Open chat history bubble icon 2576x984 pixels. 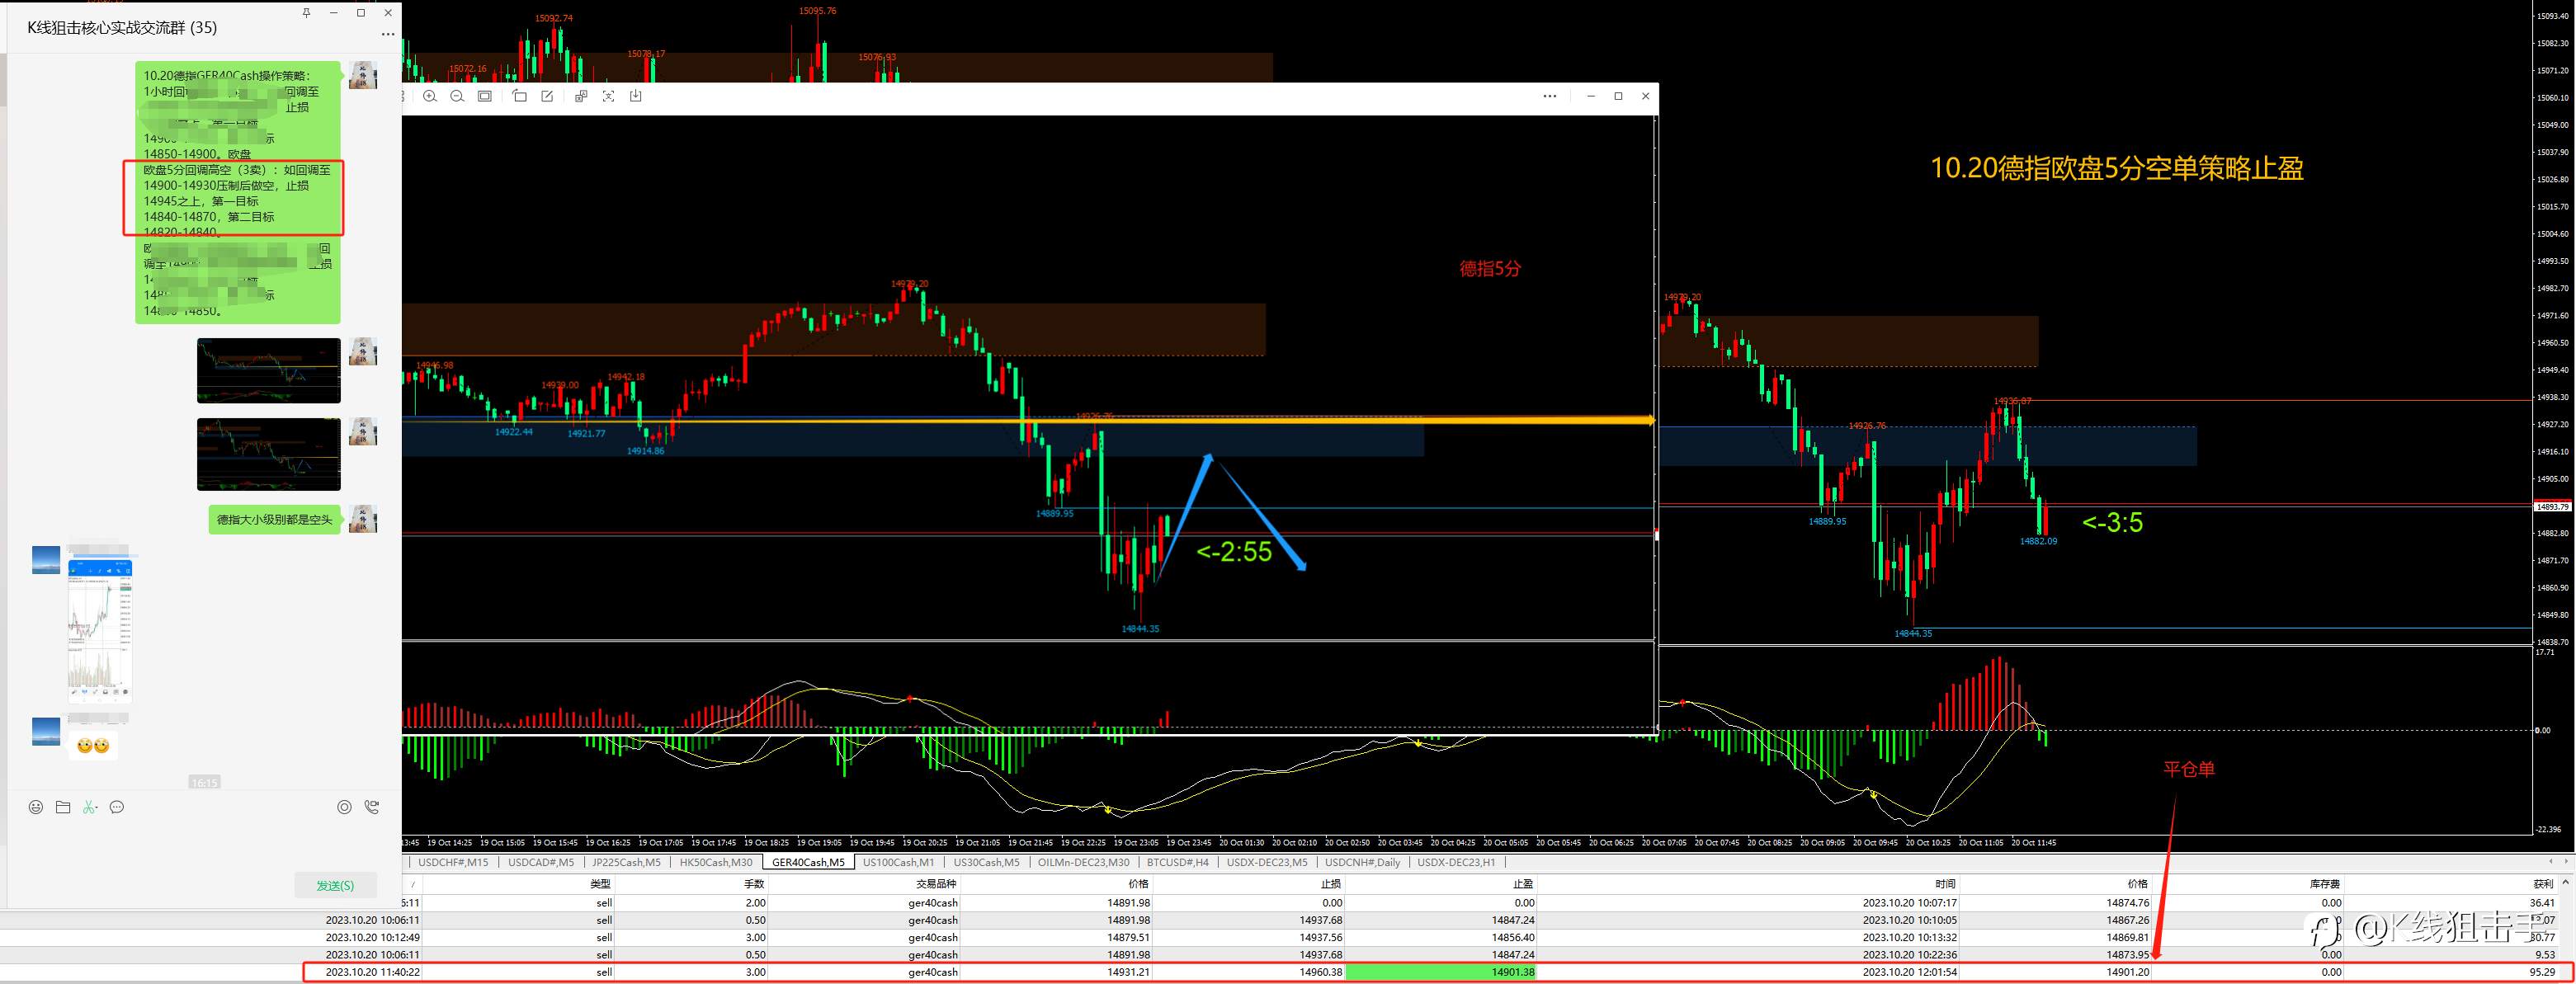pos(117,807)
